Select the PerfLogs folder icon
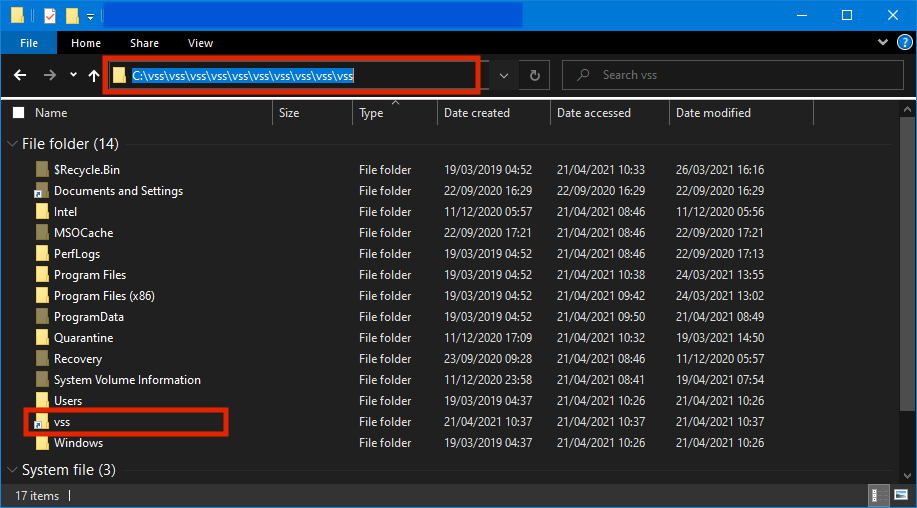The width and height of the screenshot is (917, 508). [42, 254]
